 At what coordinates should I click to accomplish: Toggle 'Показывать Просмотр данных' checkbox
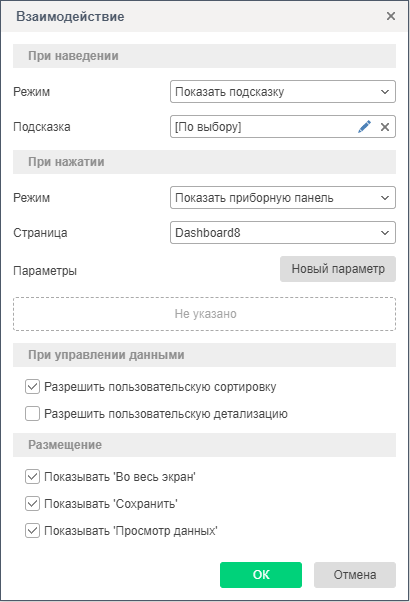pos(32,531)
